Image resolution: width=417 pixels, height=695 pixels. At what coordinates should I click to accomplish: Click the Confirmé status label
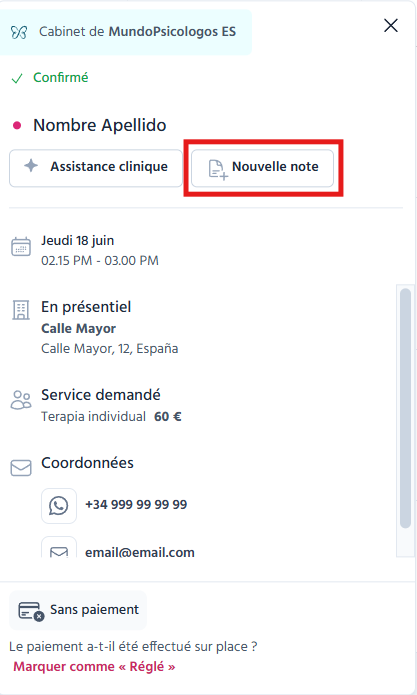click(61, 78)
